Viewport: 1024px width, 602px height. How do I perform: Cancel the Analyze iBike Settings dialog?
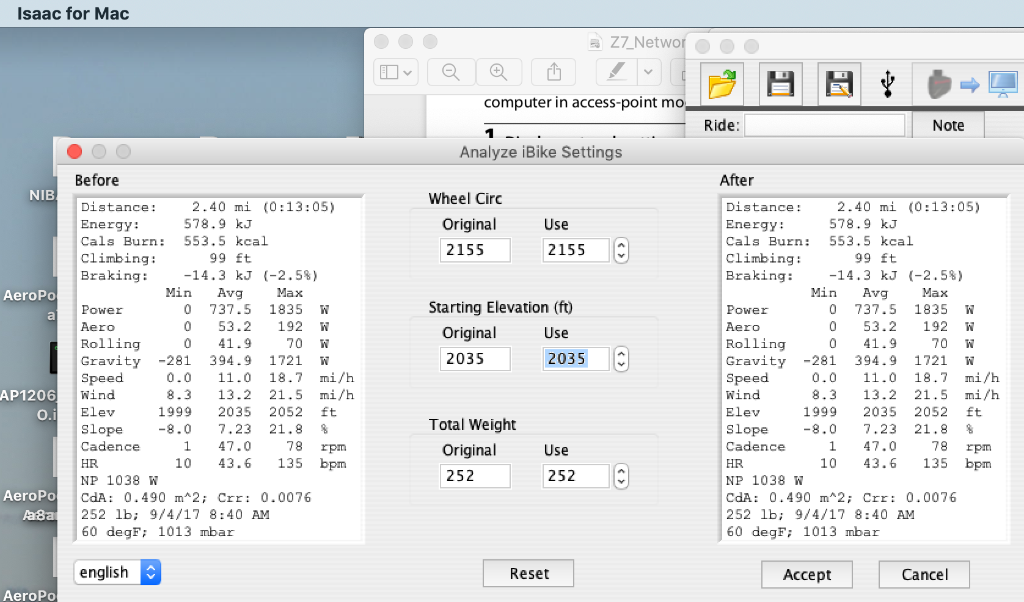(923, 575)
